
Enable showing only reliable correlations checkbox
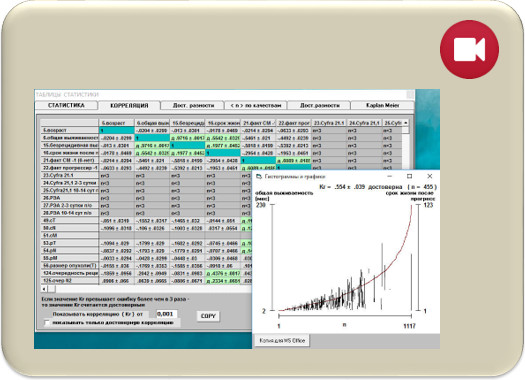coord(47,323)
